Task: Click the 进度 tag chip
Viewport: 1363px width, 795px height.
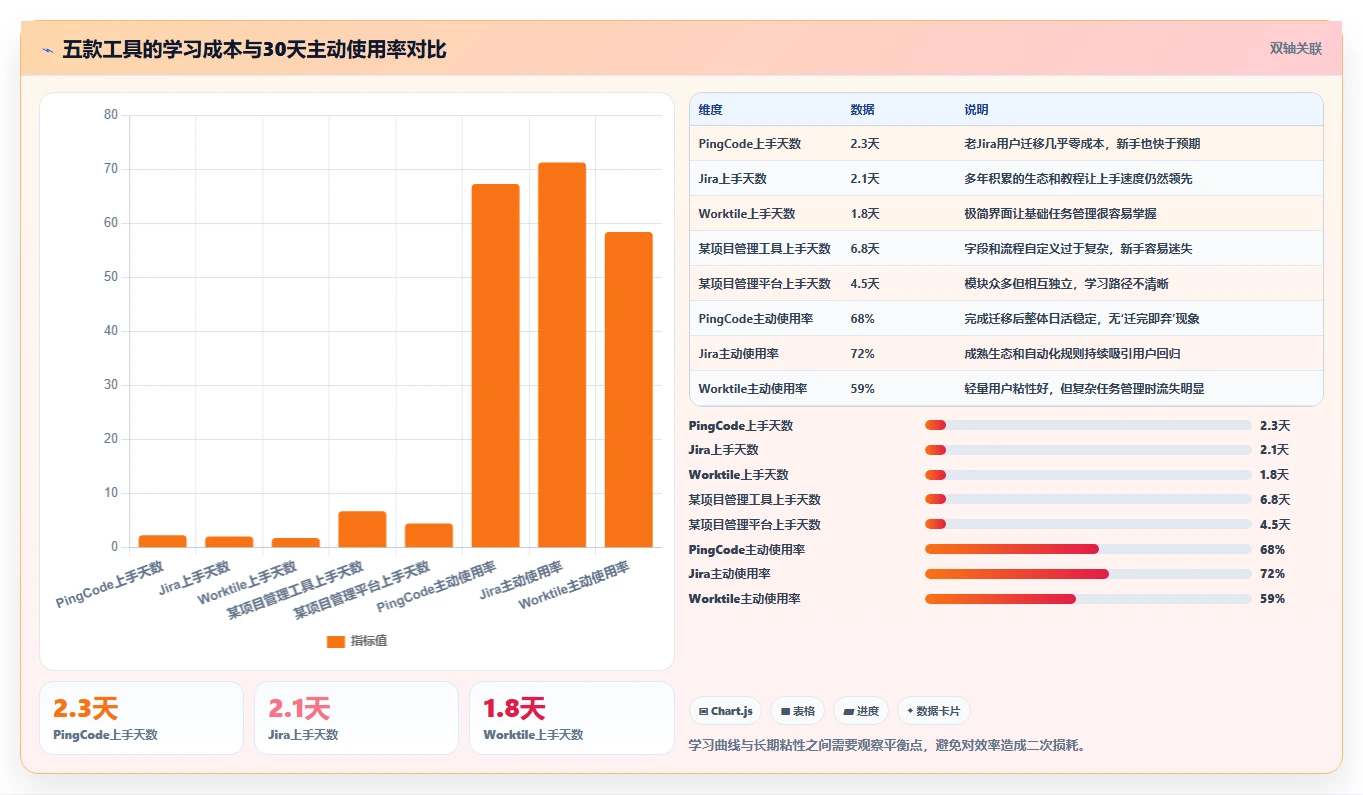Action: [x=861, y=711]
